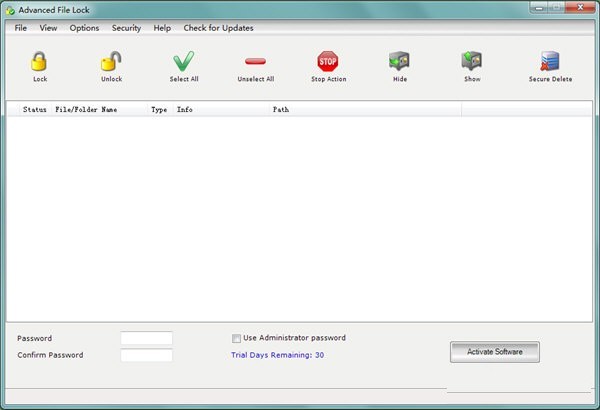600x410 pixels.
Task: Open the Security menu
Action: [126, 28]
